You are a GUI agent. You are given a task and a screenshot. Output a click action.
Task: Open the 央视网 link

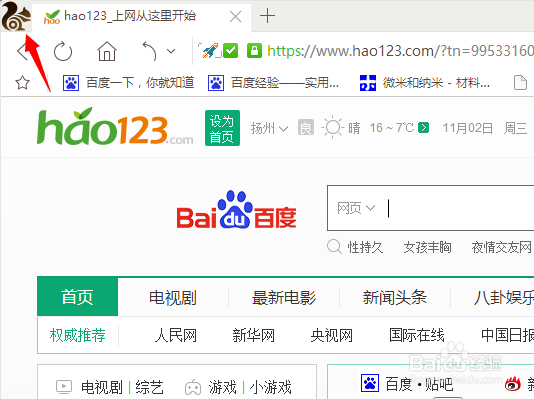(x=331, y=335)
